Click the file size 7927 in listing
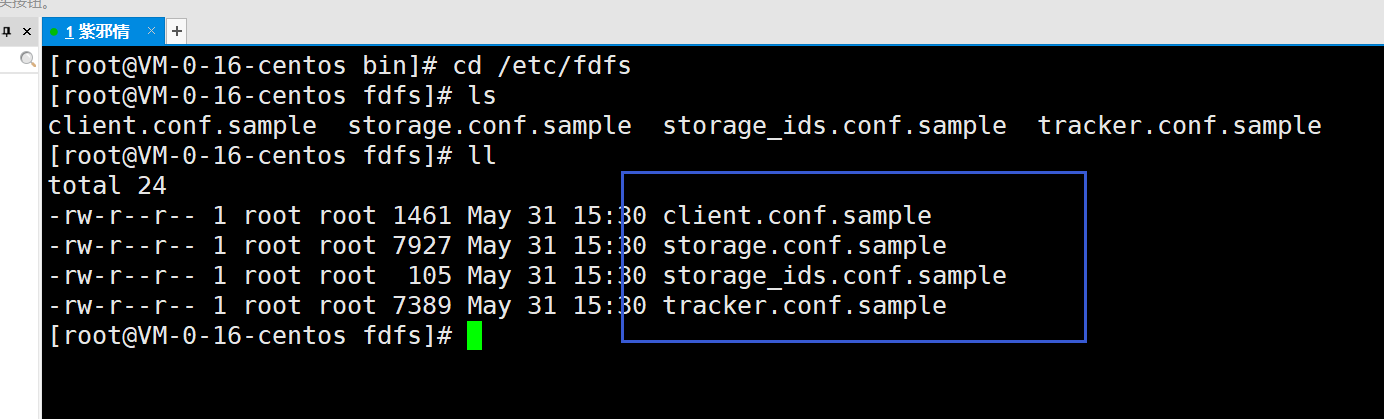This screenshot has width=1384, height=419. (x=421, y=245)
